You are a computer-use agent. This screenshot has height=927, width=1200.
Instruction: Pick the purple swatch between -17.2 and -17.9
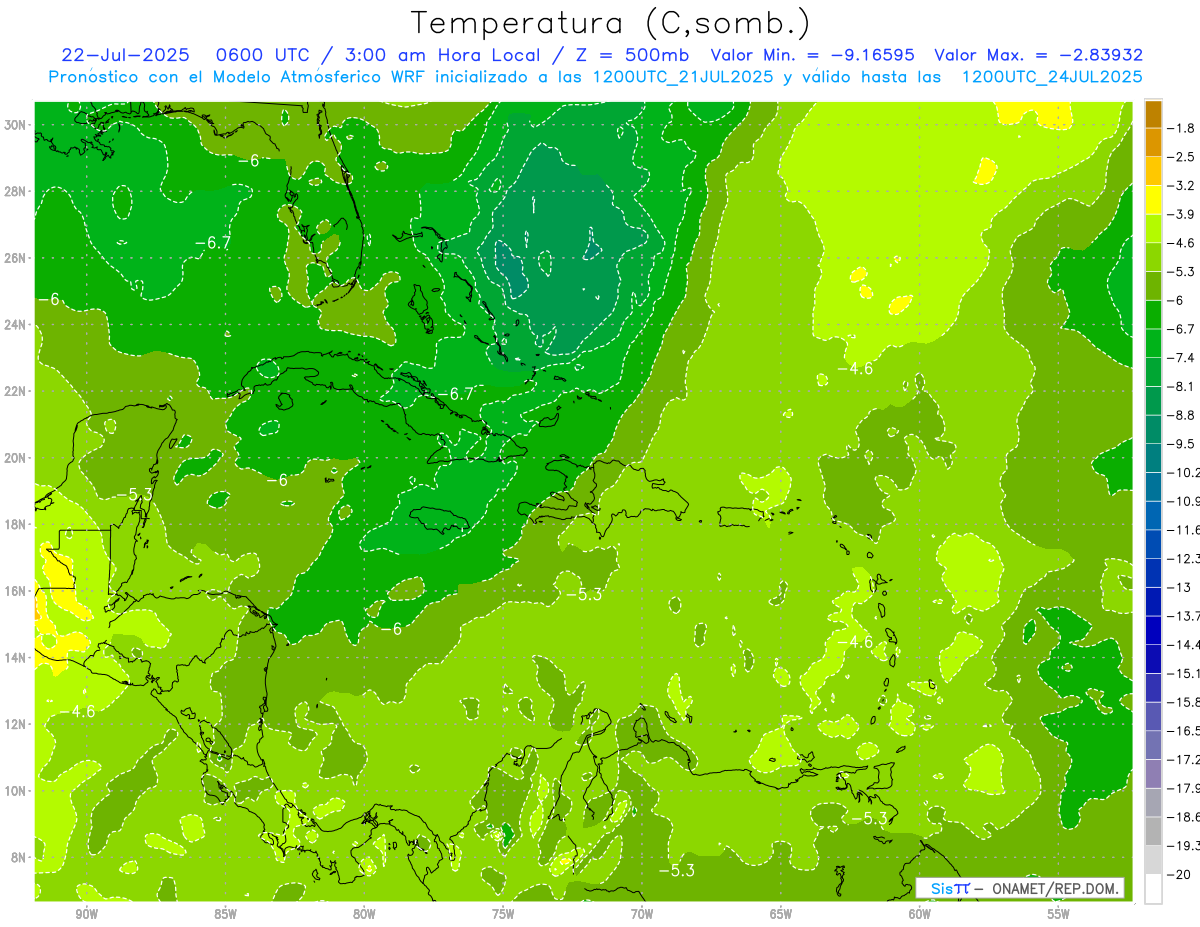tap(1153, 774)
